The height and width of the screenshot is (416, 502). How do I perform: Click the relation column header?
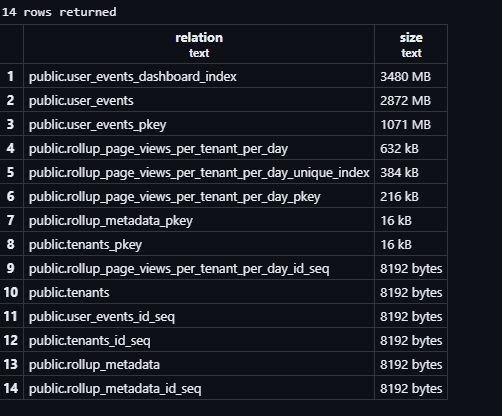click(199, 44)
